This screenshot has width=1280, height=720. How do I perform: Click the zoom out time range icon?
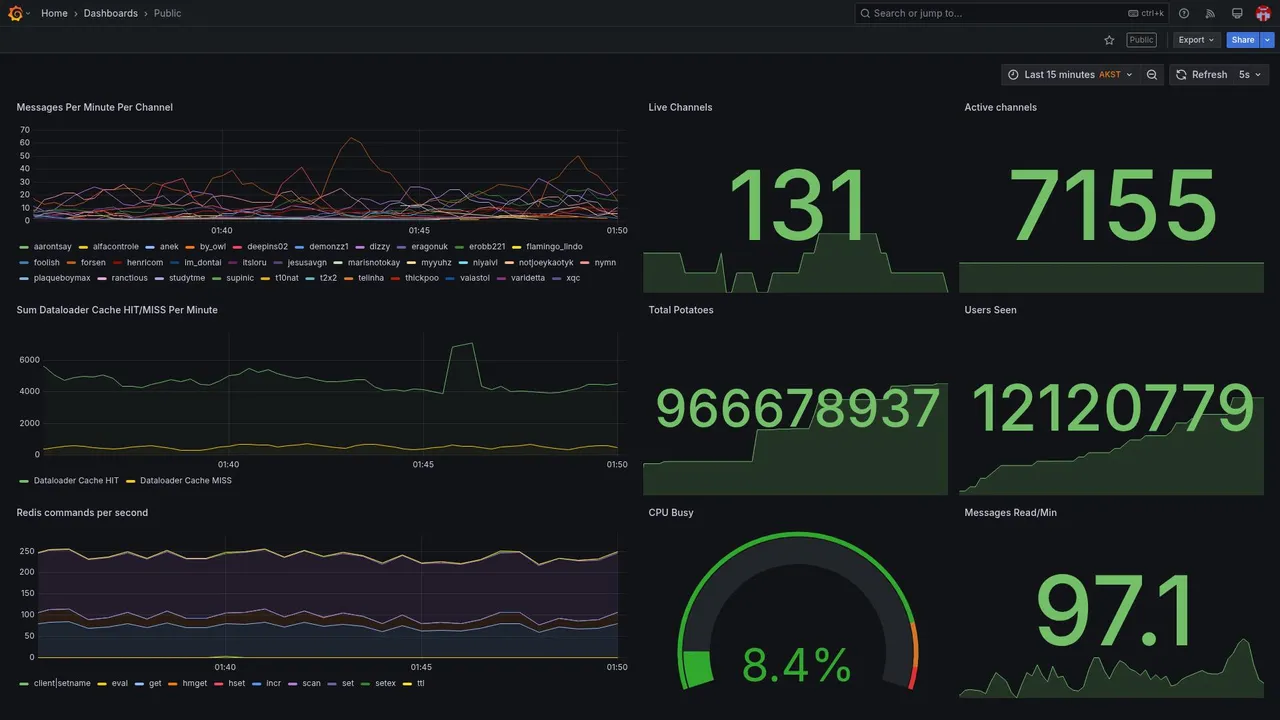click(1152, 75)
